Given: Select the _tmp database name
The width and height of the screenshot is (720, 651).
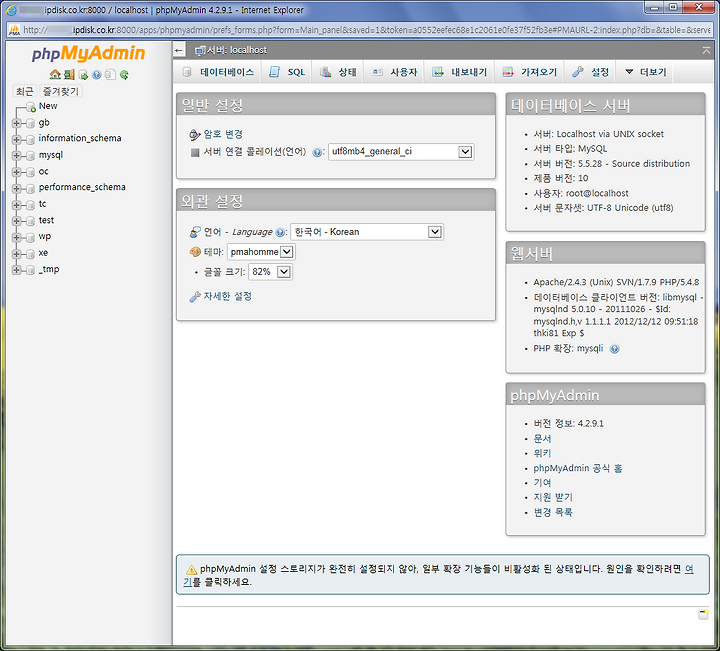Looking at the screenshot, I should pyautogui.click(x=49, y=269).
